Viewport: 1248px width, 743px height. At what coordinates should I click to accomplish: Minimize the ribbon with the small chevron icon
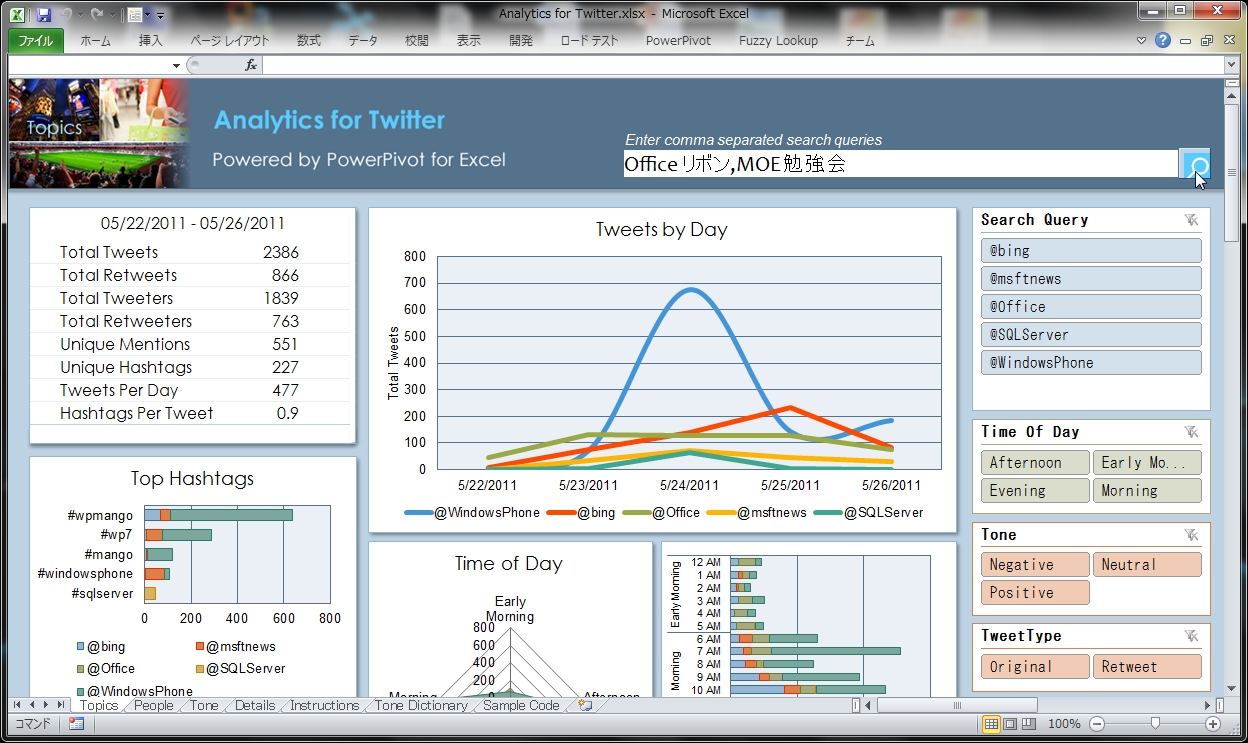1142,41
